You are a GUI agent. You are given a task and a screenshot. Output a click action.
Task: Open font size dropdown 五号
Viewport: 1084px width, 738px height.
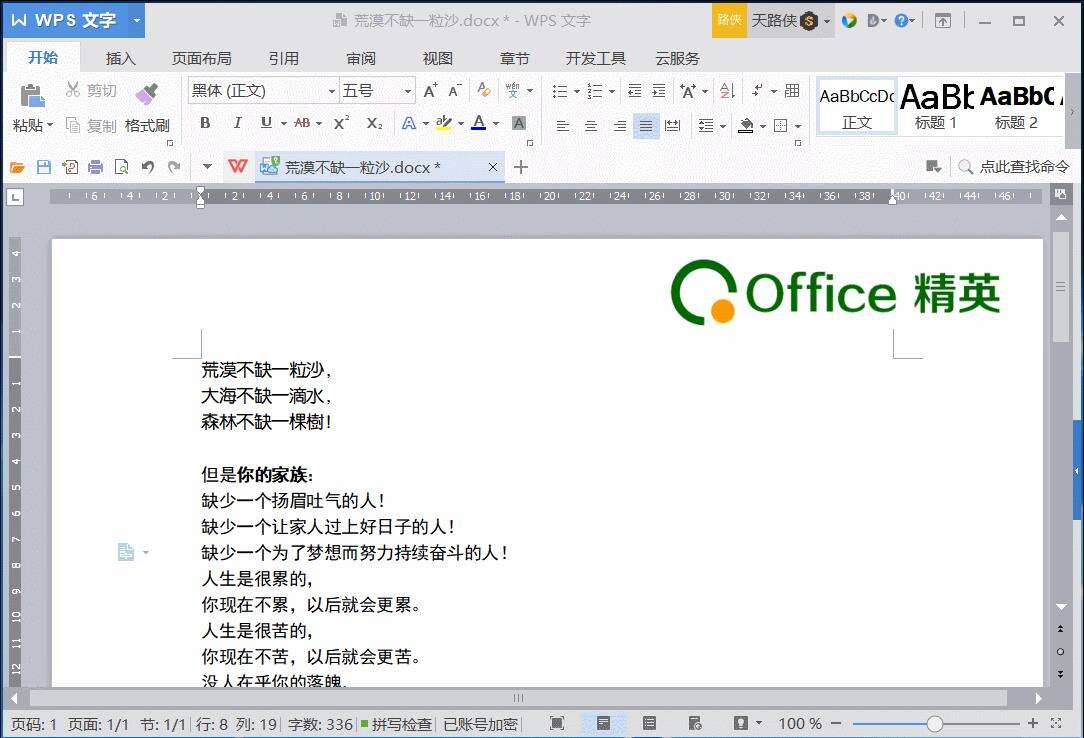(407, 91)
